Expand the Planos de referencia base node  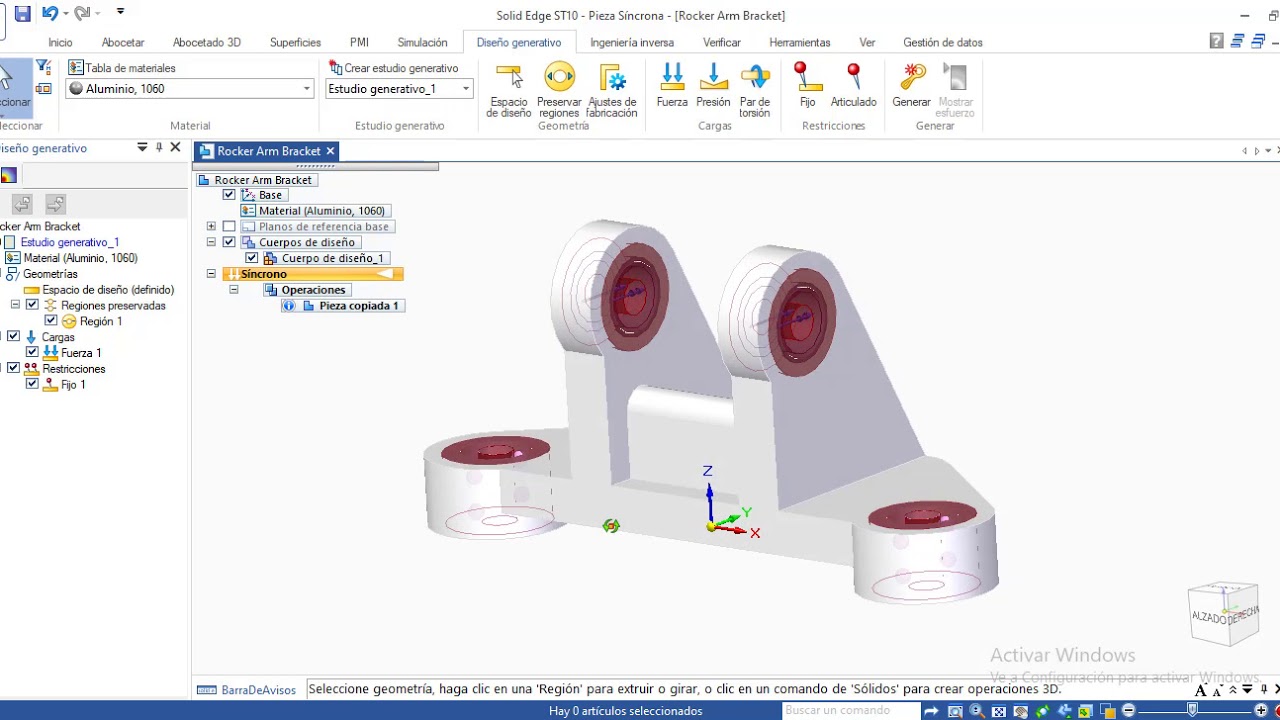[x=211, y=227]
